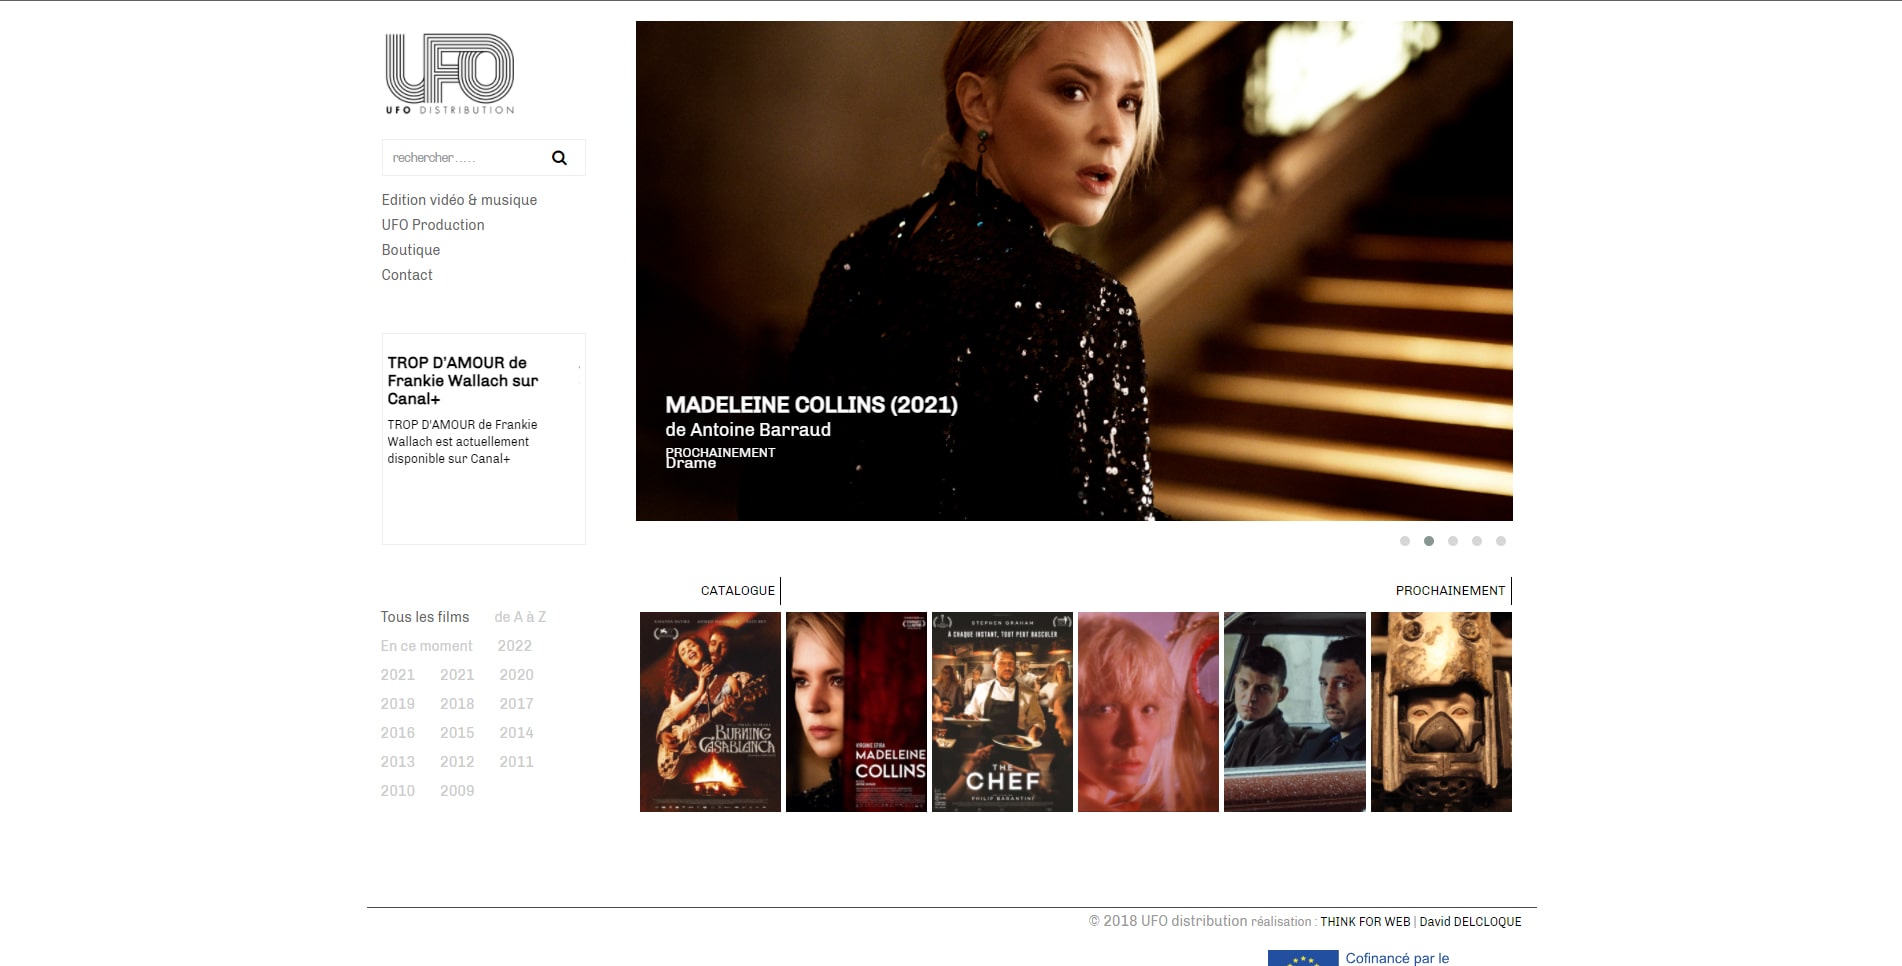Open the masked helmet film poster

coord(1441,712)
